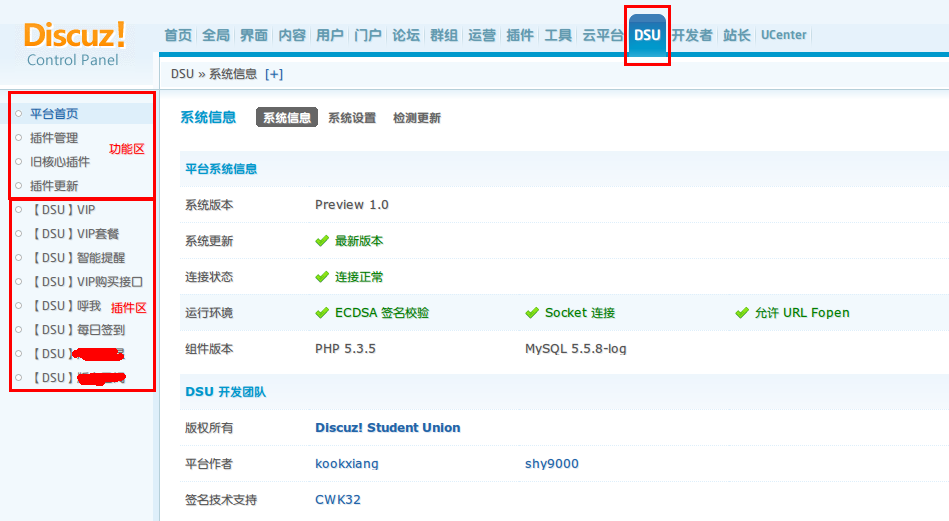The width and height of the screenshot is (949, 521).
Task: Click the PHP 5.3.5 version value
Action: click(346, 349)
